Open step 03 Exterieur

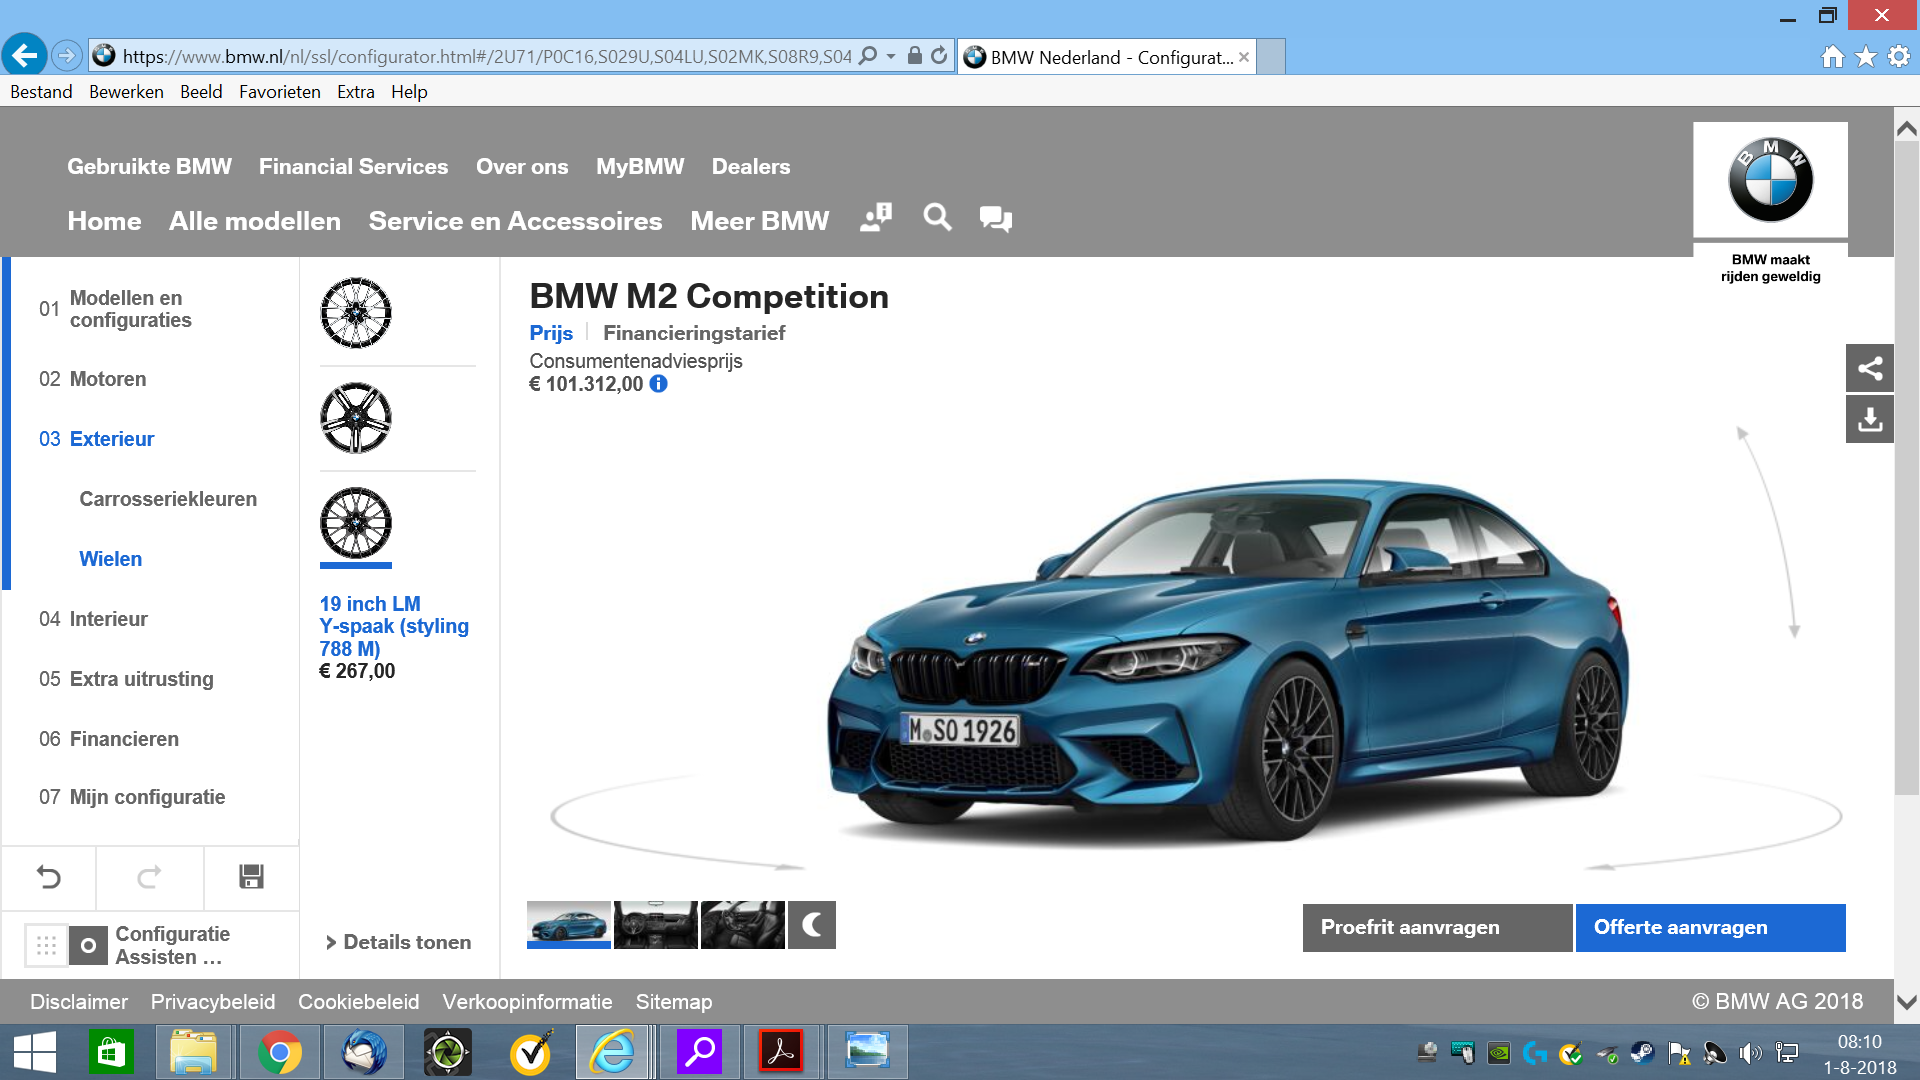(96, 439)
